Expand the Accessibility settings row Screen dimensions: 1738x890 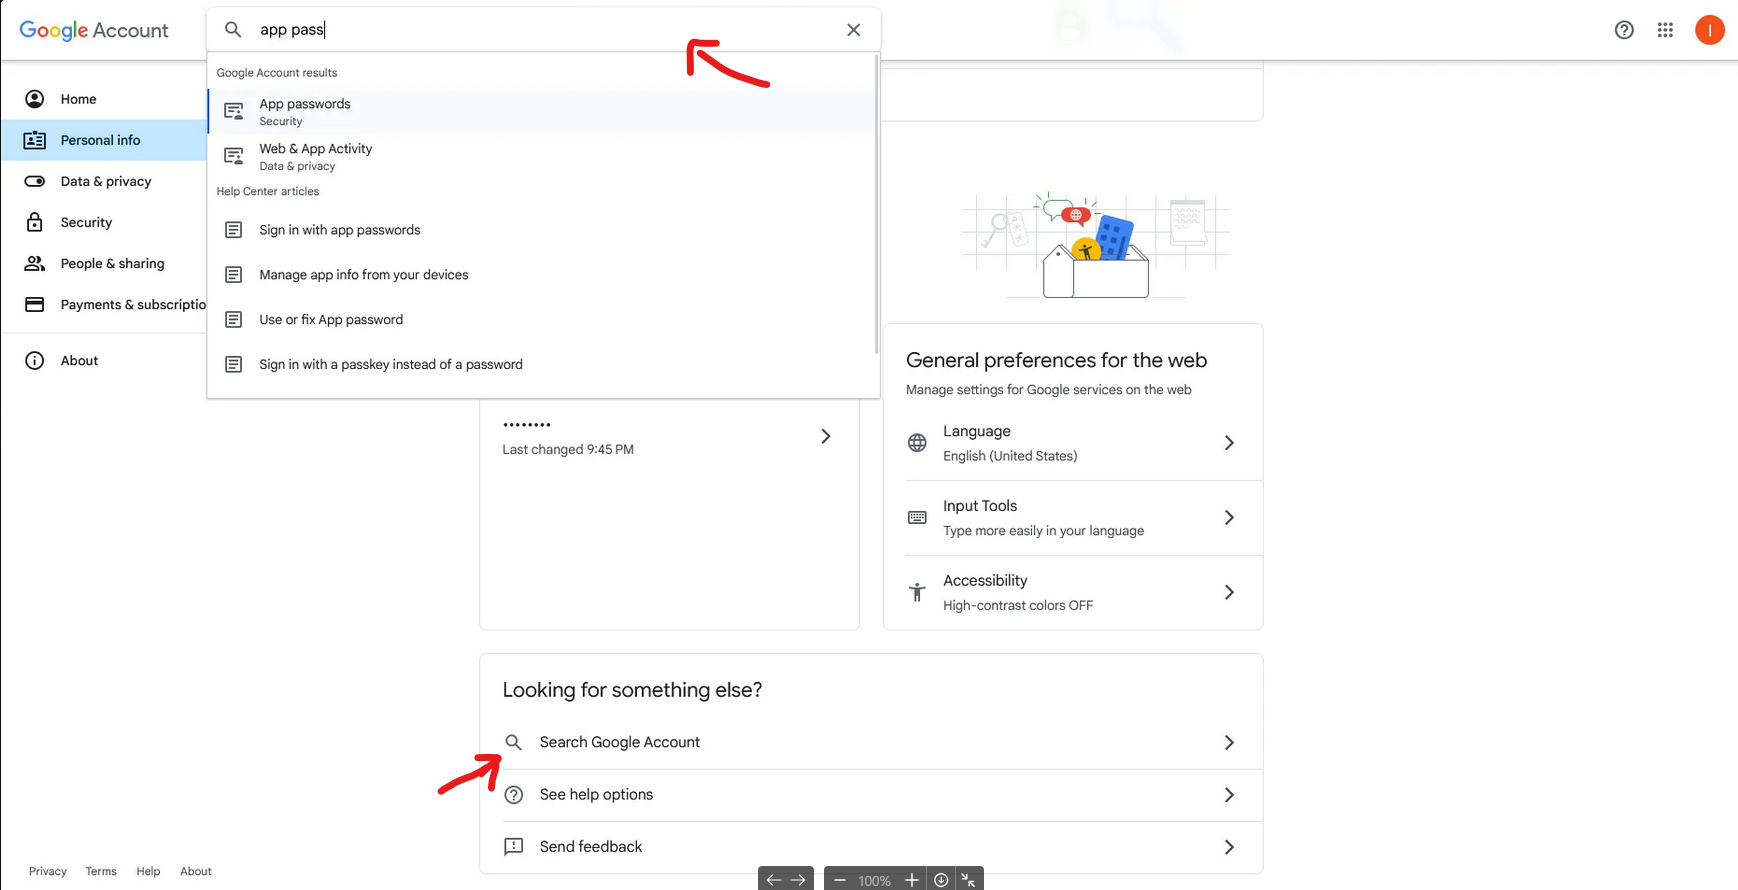coord(1229,593)
